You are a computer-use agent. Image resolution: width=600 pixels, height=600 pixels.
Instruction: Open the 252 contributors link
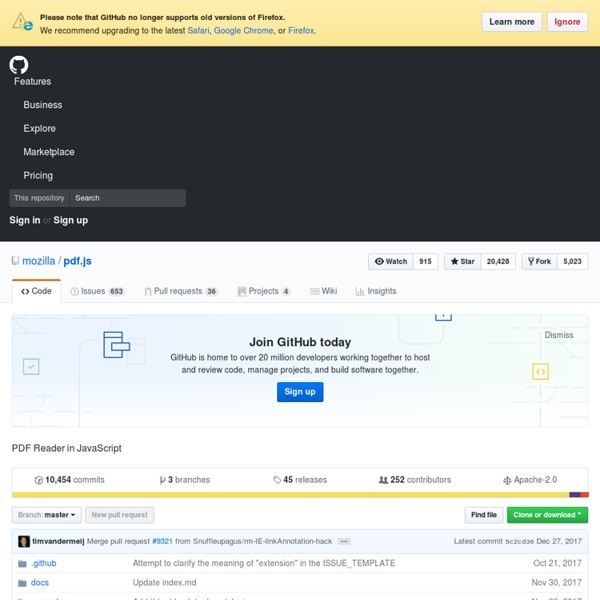tap(415, 480)
